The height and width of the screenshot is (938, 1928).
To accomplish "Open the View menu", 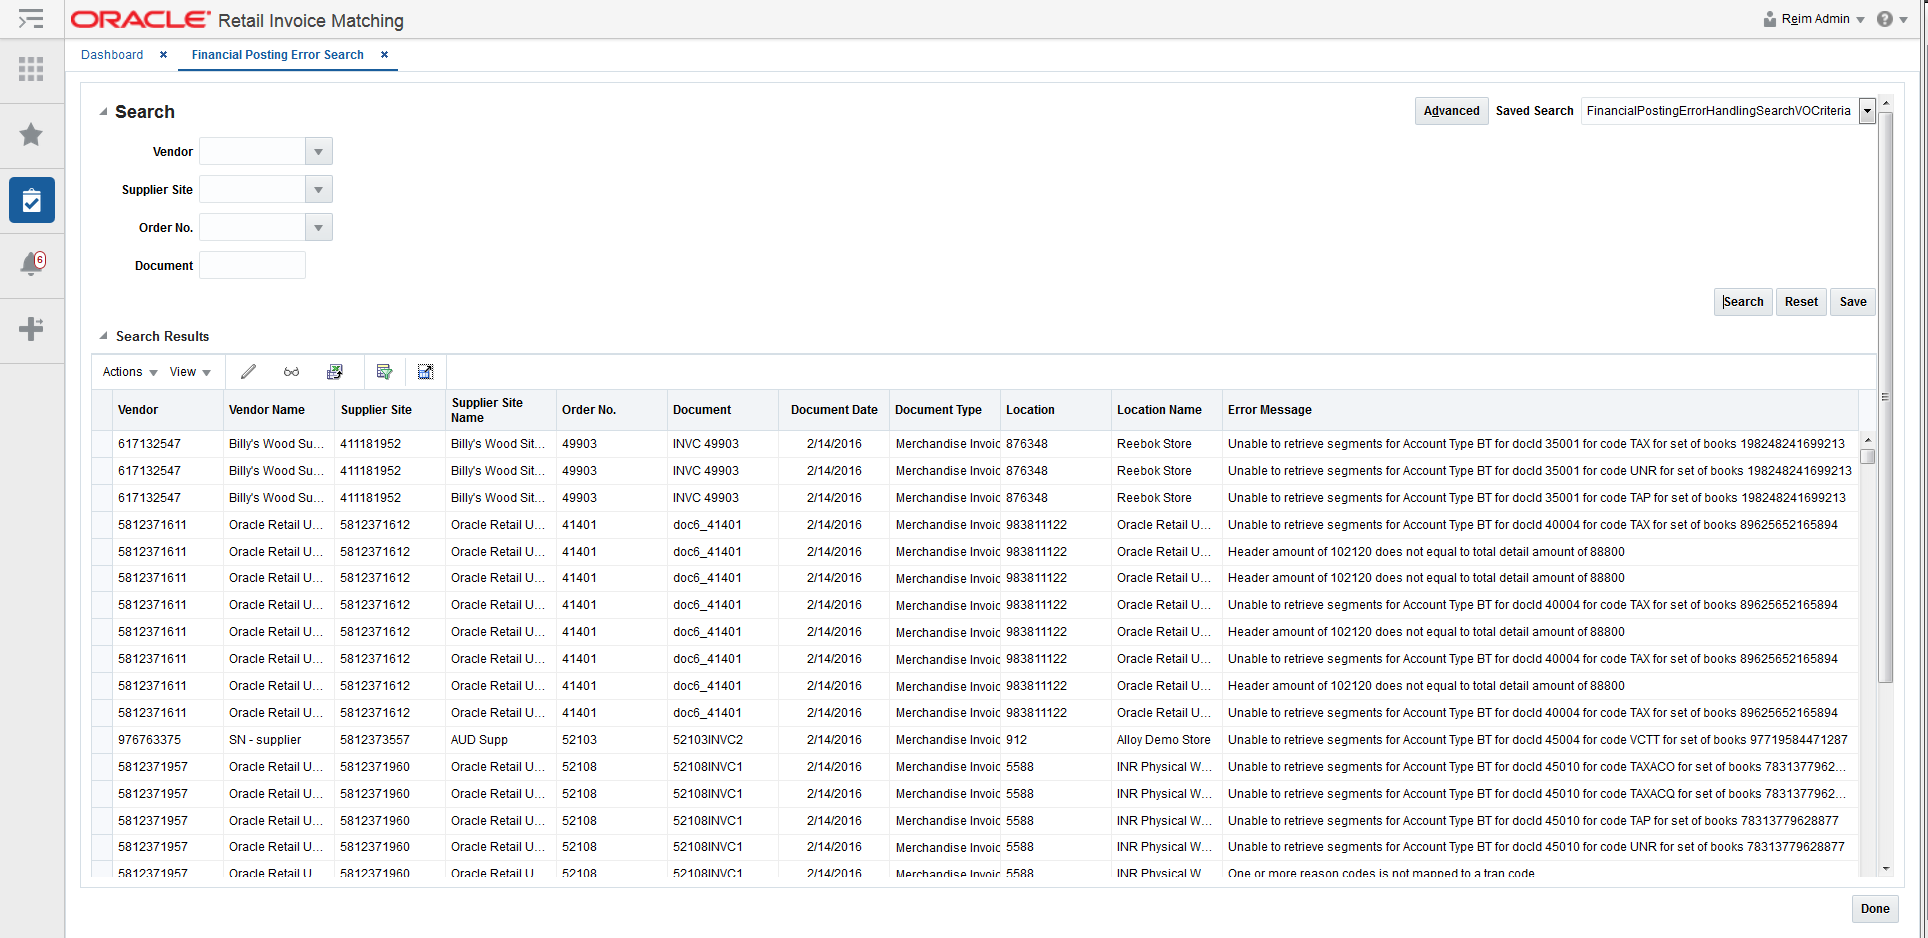I will [x=188, y=371].
